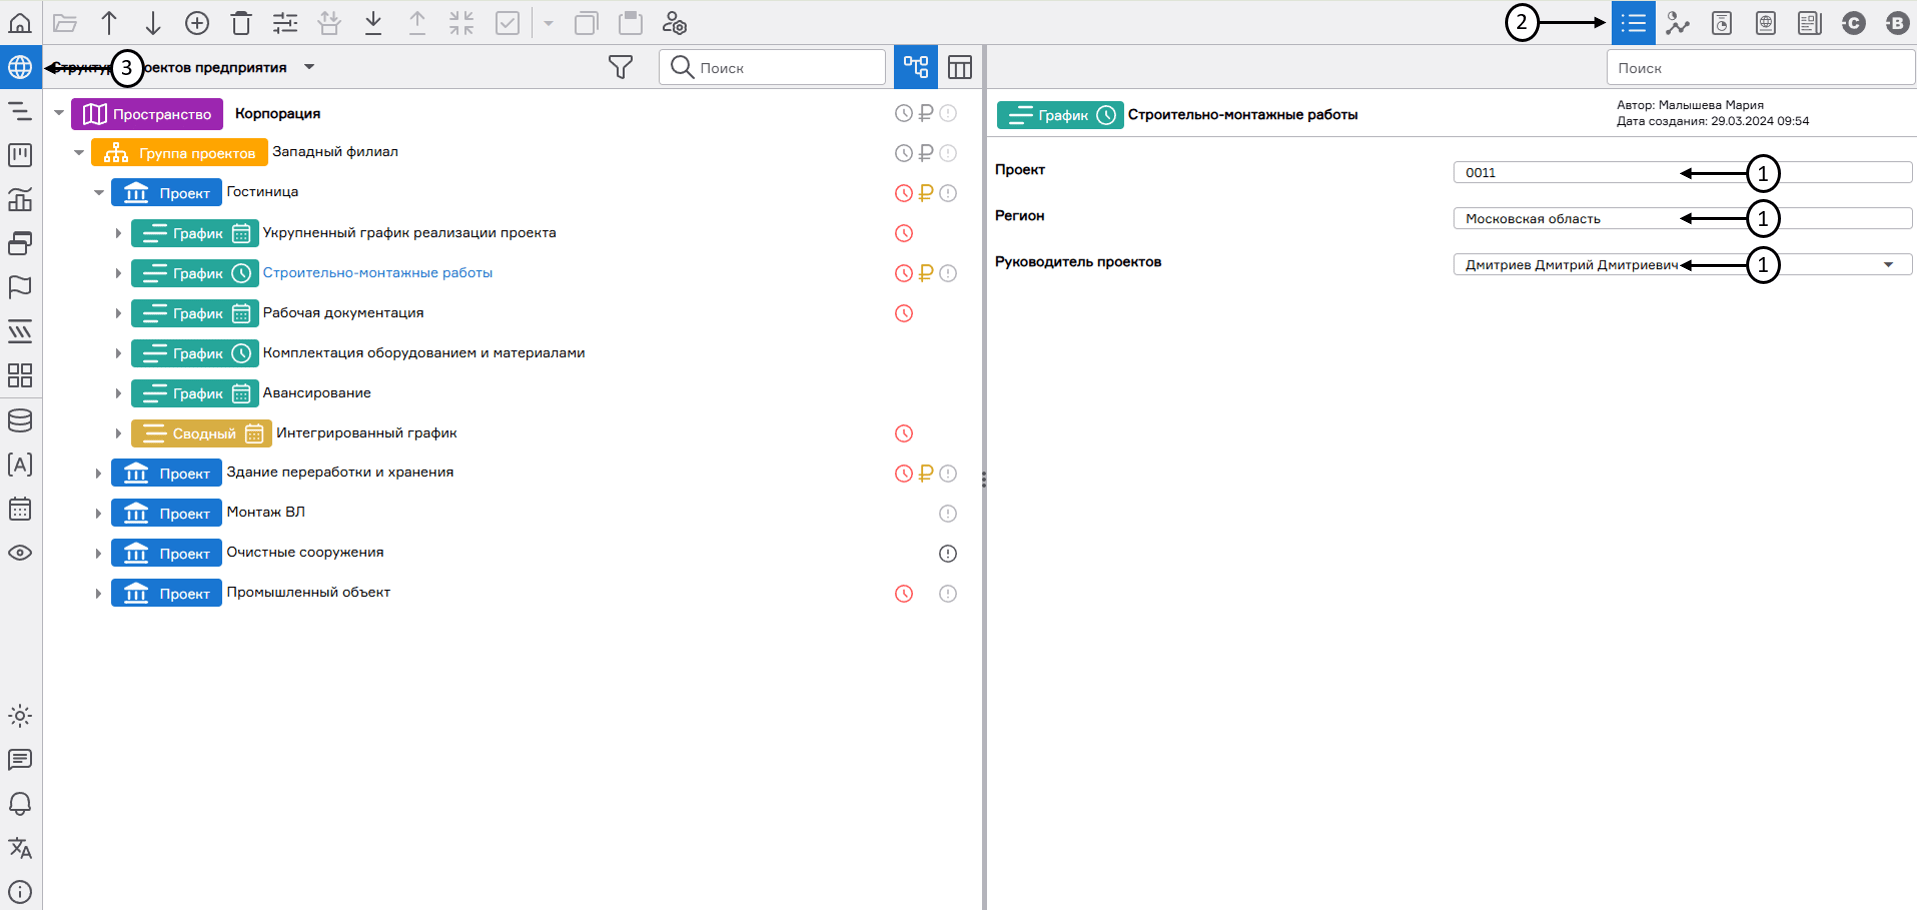Screen dimensions: 1917x910
Task: Click the add (plus circle) toolbar icon
Action: 197,23
